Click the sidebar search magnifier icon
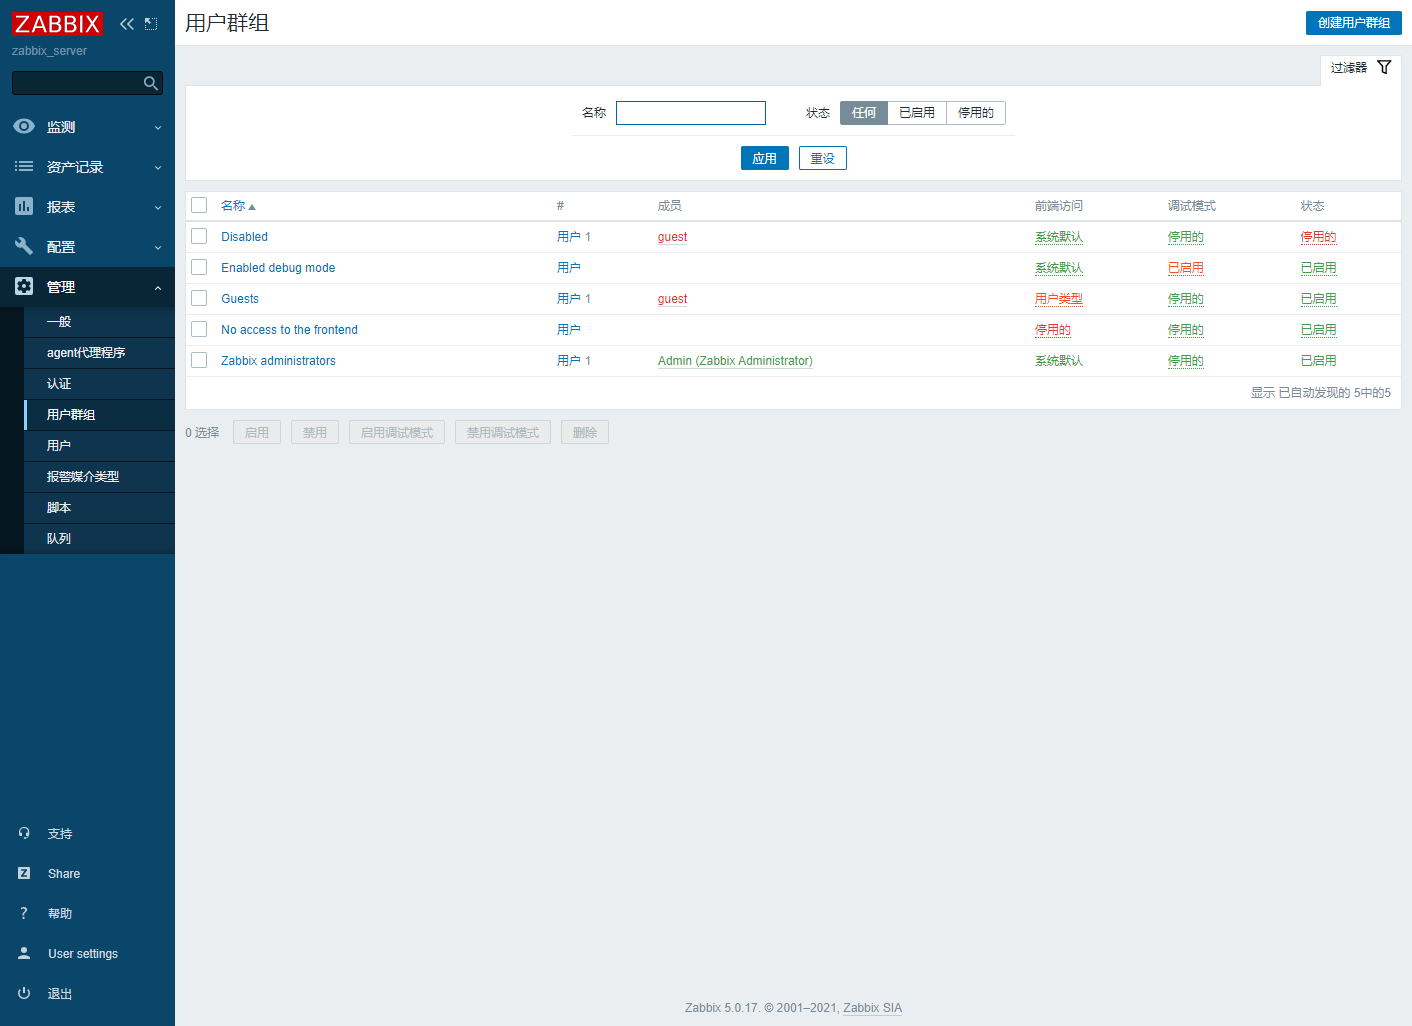 point(151,83)
